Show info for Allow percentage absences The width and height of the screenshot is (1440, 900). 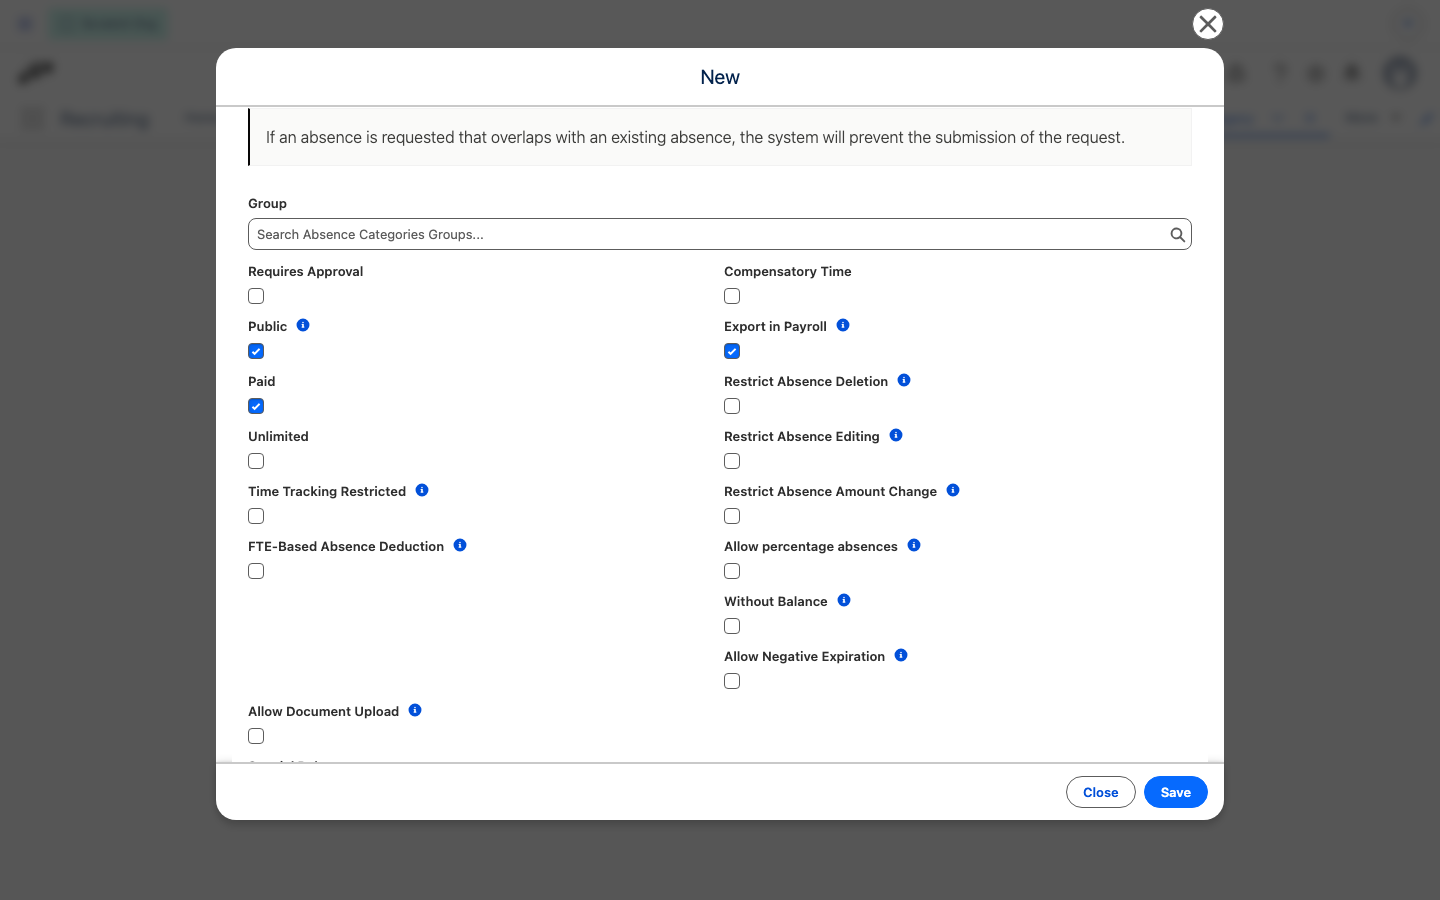(914, 545)
